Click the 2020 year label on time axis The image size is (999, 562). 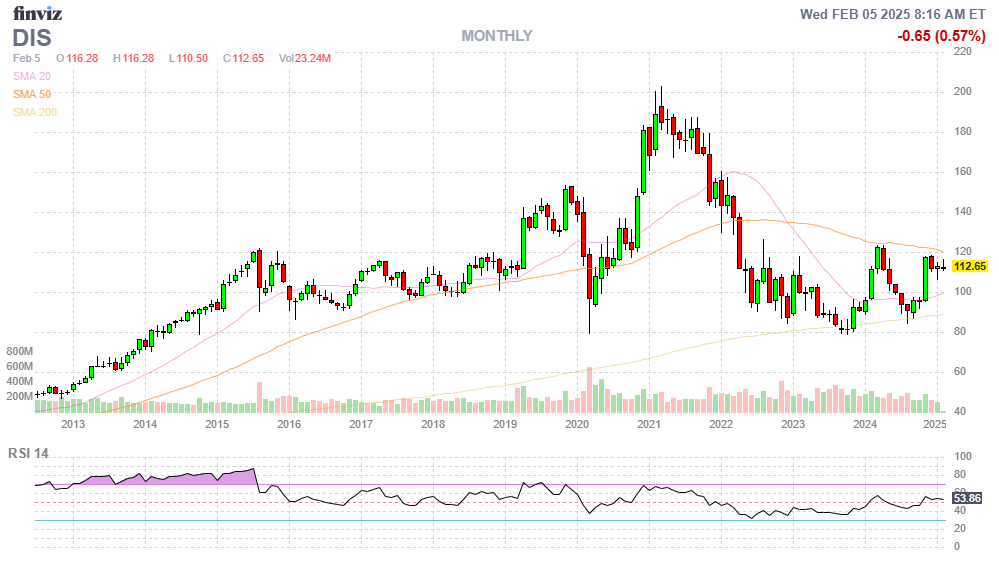(577, 424)
